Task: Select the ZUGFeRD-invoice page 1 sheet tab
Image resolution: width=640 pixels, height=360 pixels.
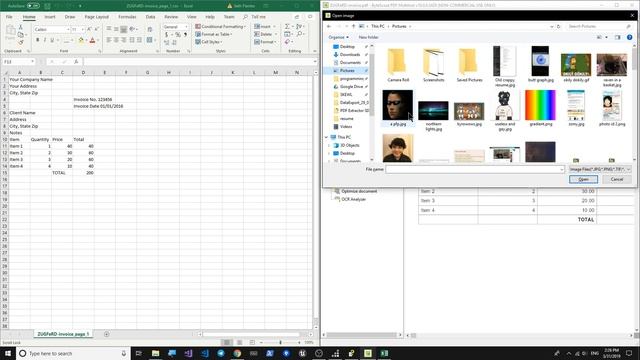Action: pos(63,334)
